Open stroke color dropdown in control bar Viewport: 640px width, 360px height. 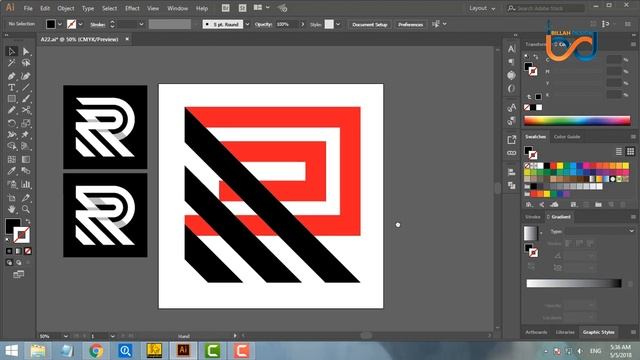(80, 24)
